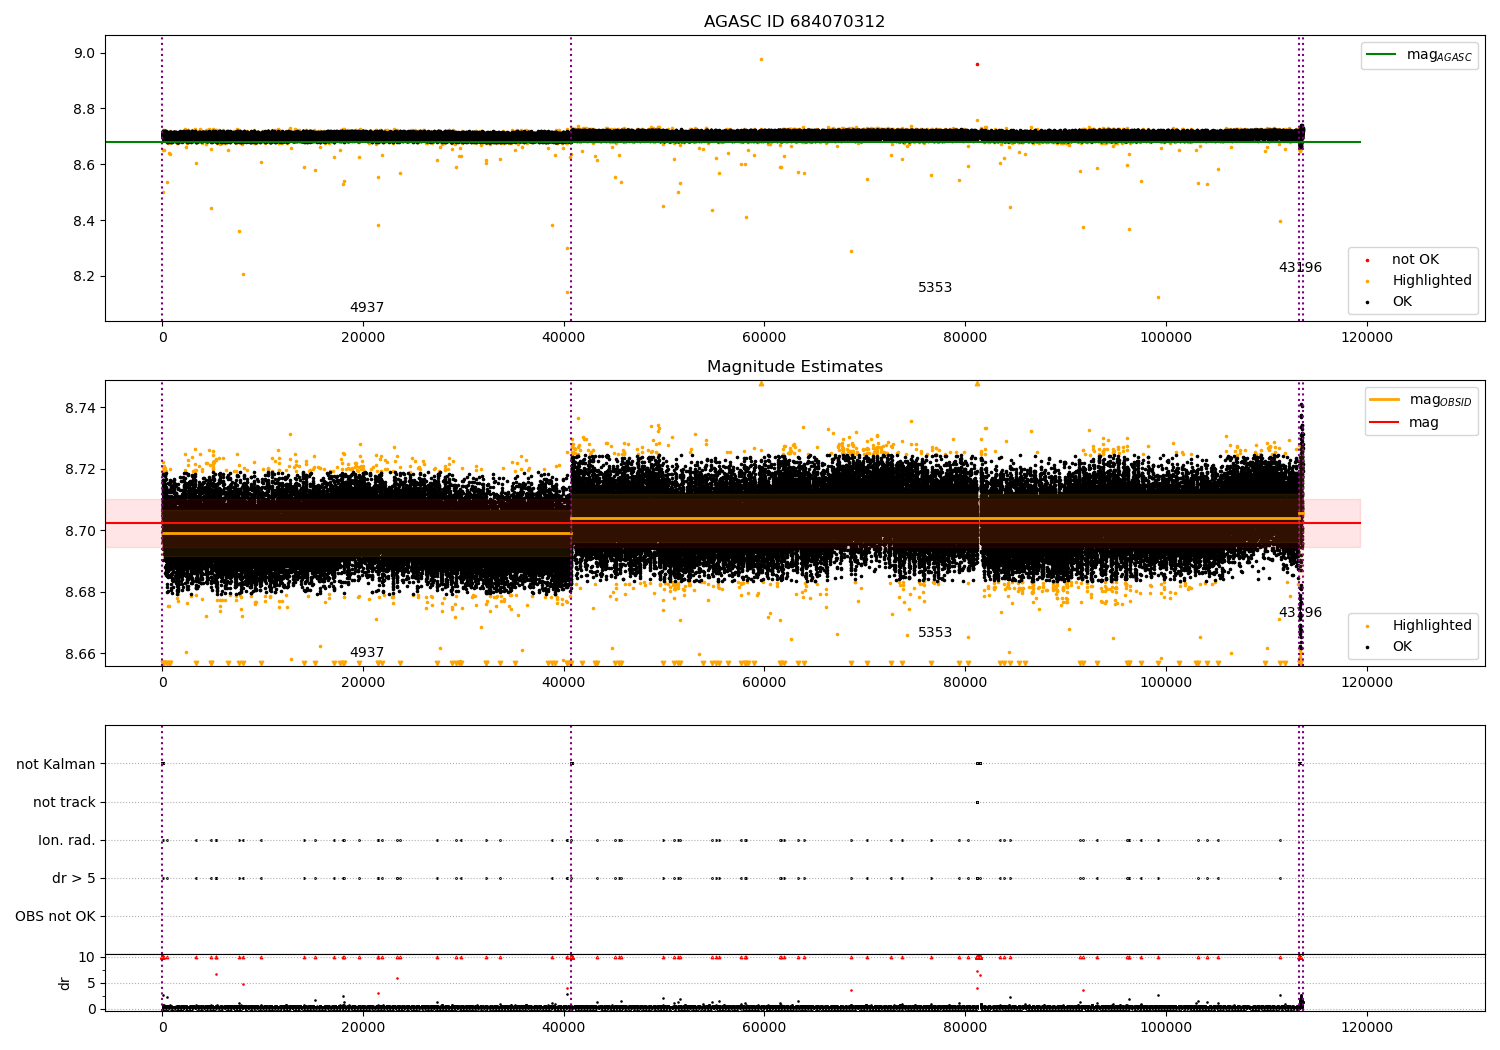1500x1050 pixels.
Task: Click the 'AGASC ID 684070312' plot title
Action: tap(794, 22)
